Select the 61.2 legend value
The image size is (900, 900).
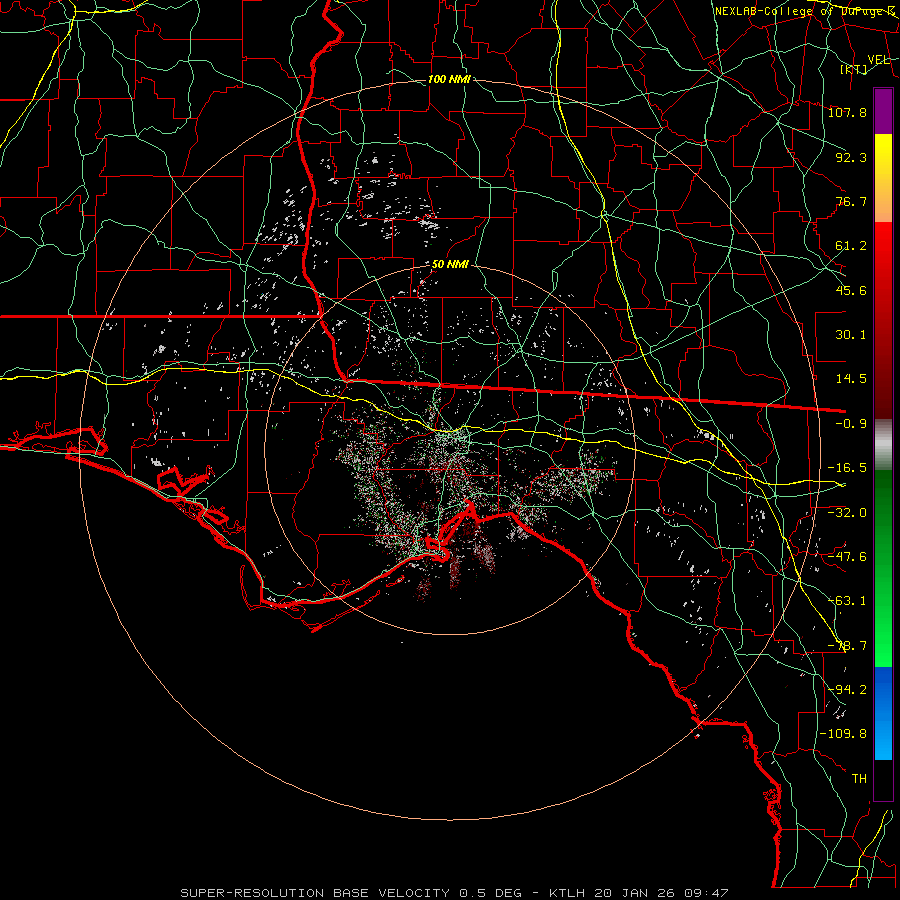point(851,246)
